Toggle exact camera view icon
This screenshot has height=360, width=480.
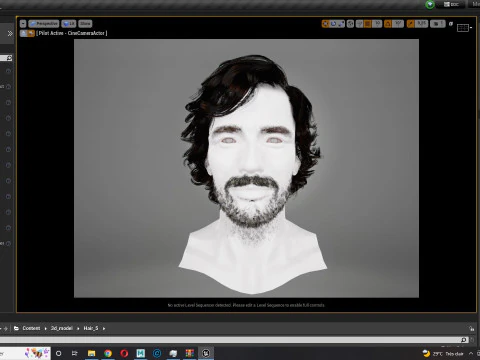(x=31, y=33)
